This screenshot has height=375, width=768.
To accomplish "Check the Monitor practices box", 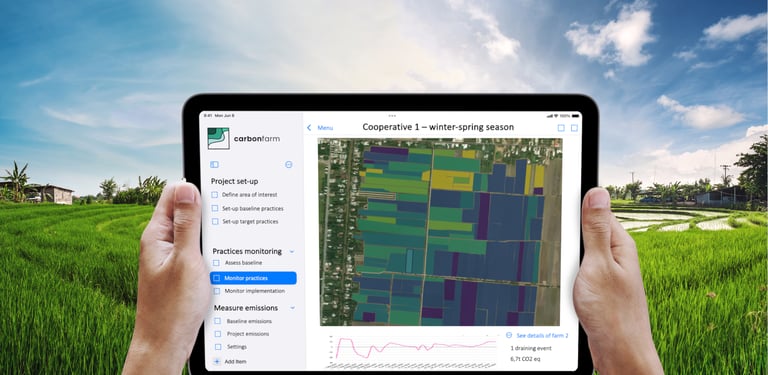I will point(216,278).
